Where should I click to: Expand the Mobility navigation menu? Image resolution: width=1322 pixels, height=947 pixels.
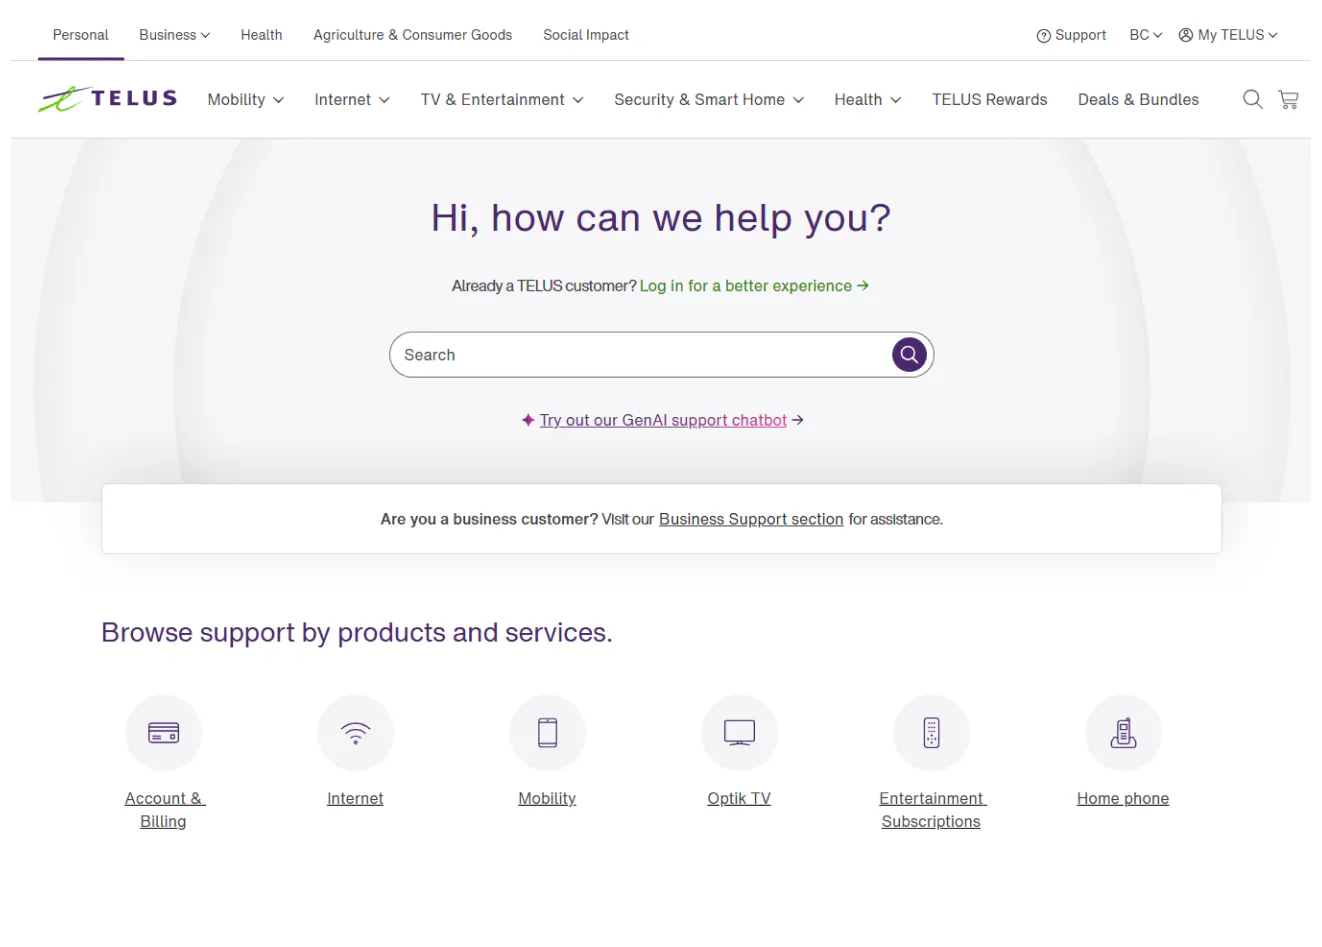[246, 100]
